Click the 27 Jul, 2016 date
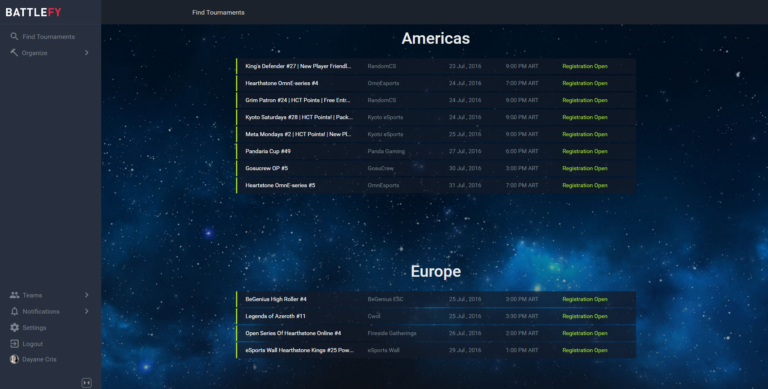The image size is (768, 389). click(x=465, y=151)
